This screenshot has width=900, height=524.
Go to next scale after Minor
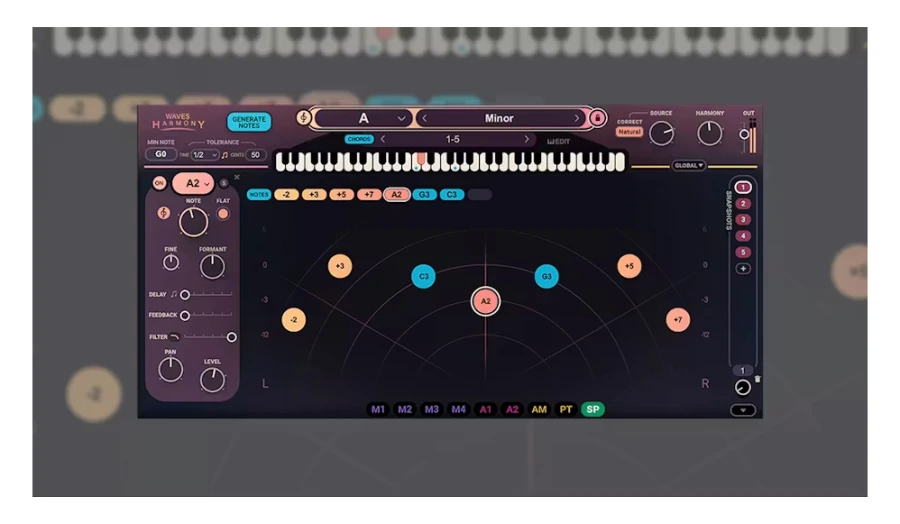click(x=577, y=118)
